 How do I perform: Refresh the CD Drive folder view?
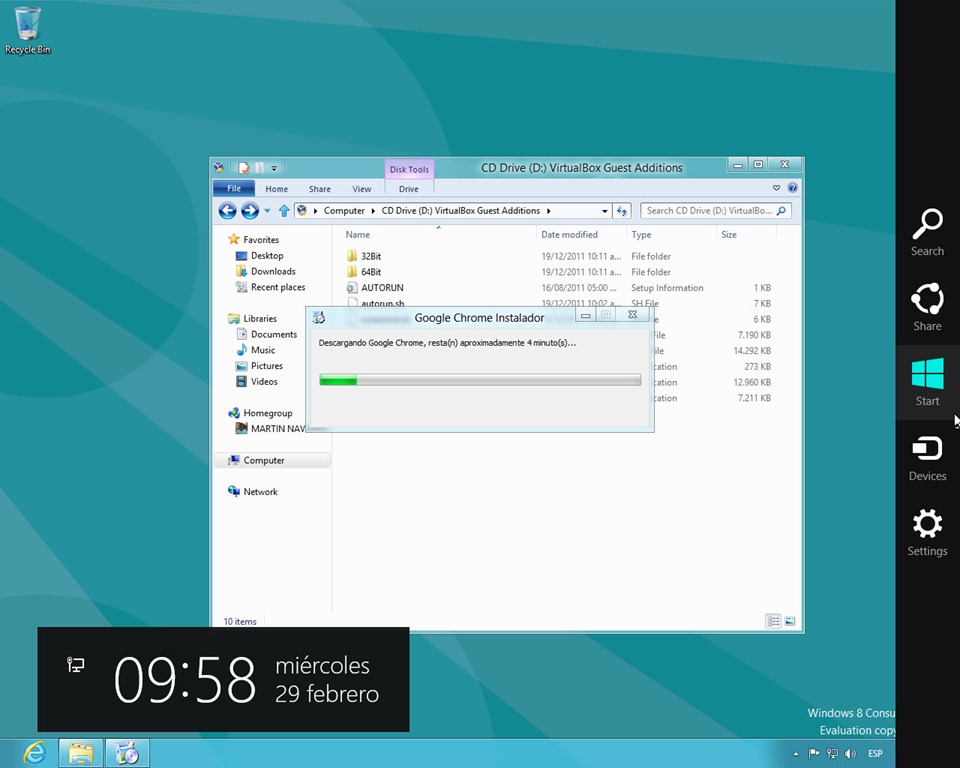[x=622, y=211]
